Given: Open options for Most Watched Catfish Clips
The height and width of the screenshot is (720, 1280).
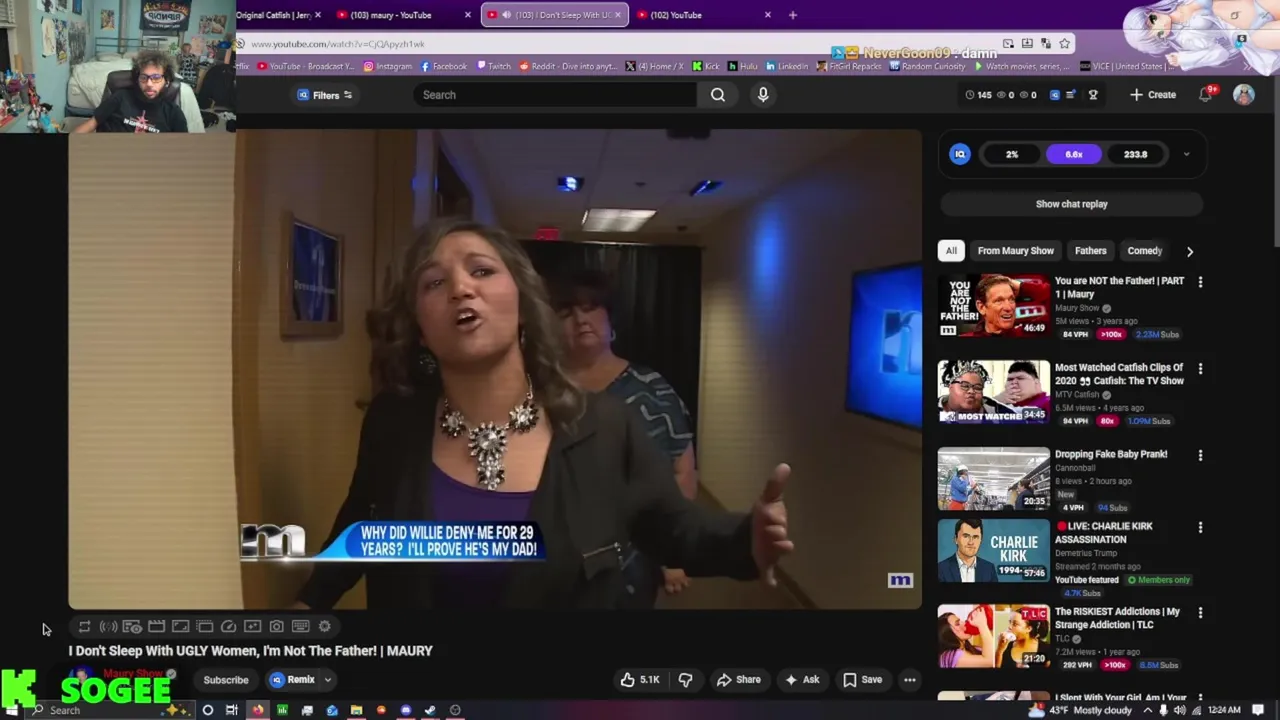Looking at the screenshot, I should click(1200, 369).
